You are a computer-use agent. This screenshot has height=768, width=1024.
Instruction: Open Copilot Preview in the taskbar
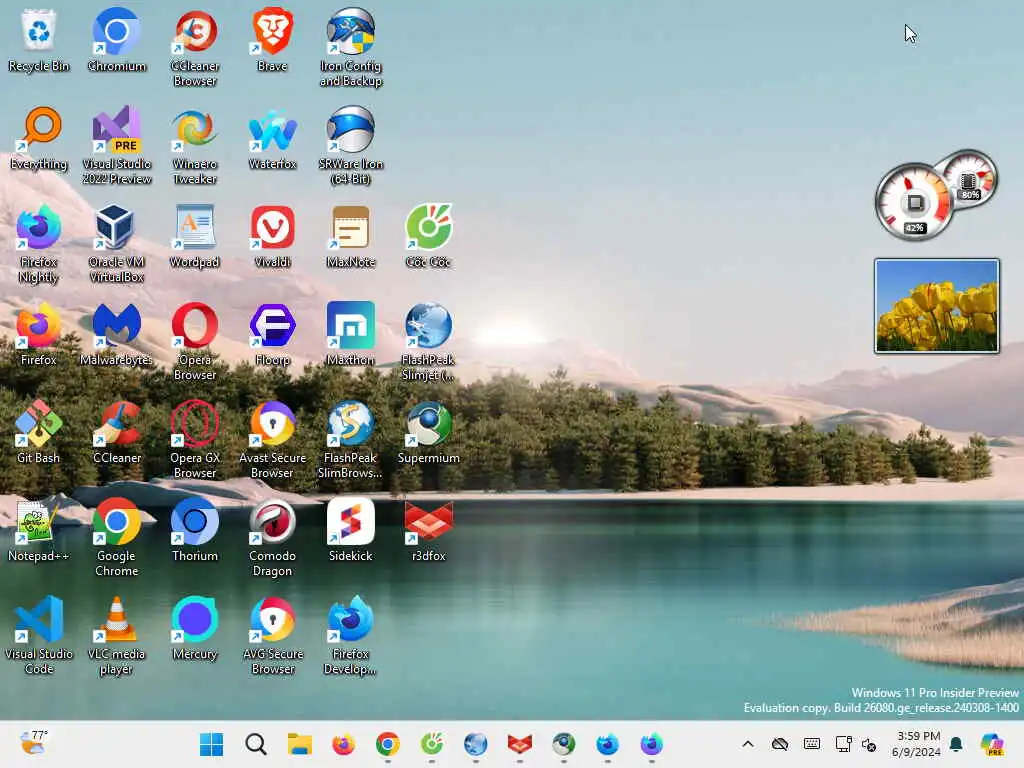[x=992, y=744]
